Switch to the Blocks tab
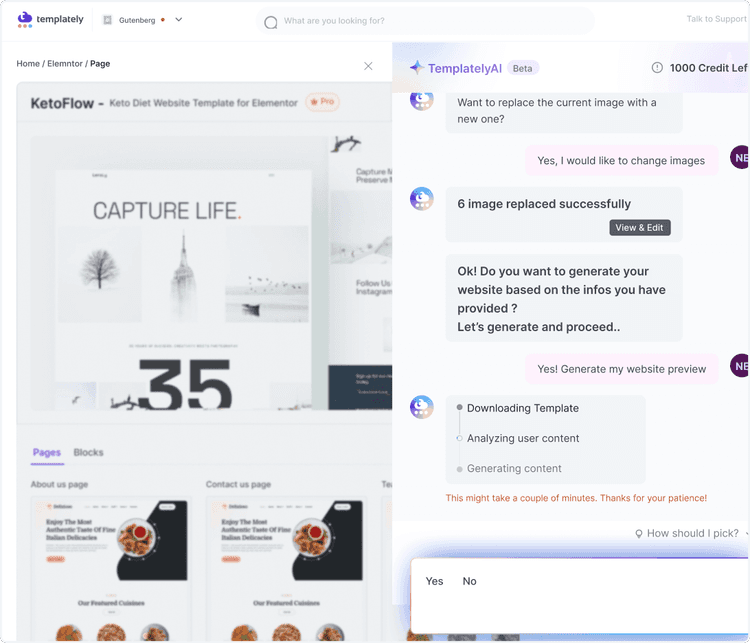Viewport: 750px width, 643px height. click(88, 452)
